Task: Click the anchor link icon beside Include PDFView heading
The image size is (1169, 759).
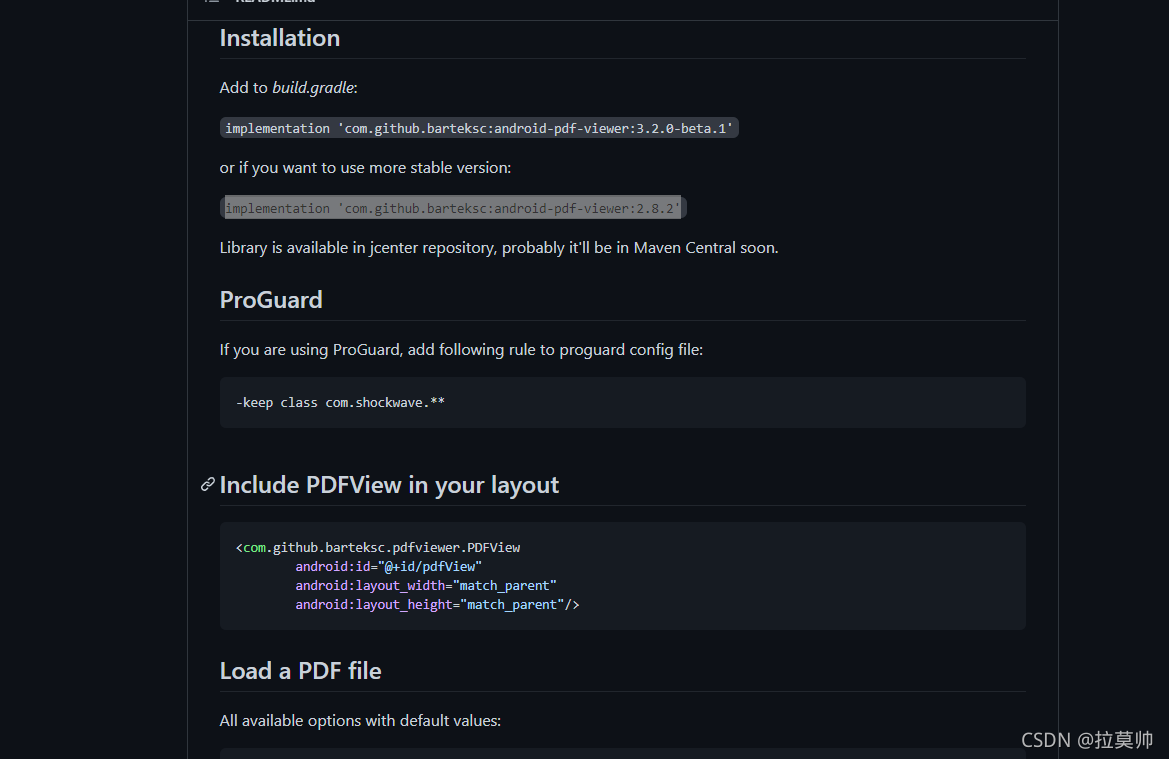Action: (x=208, y=485)
